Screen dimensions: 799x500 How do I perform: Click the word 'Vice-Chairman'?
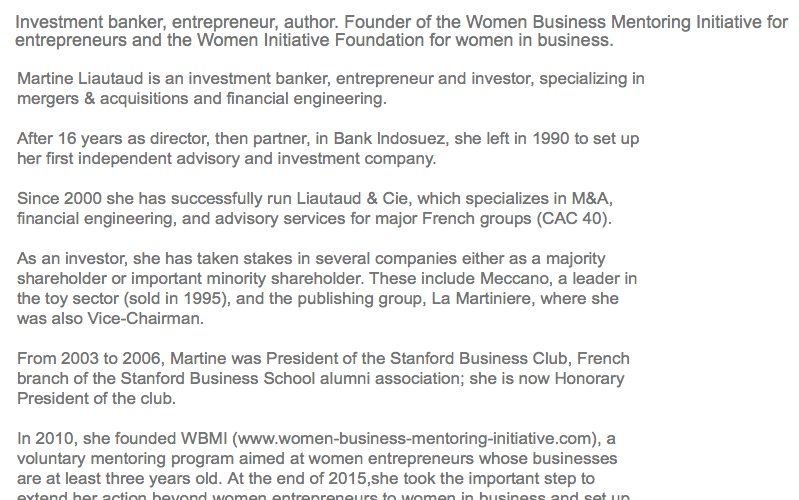(x=143, y=319)
